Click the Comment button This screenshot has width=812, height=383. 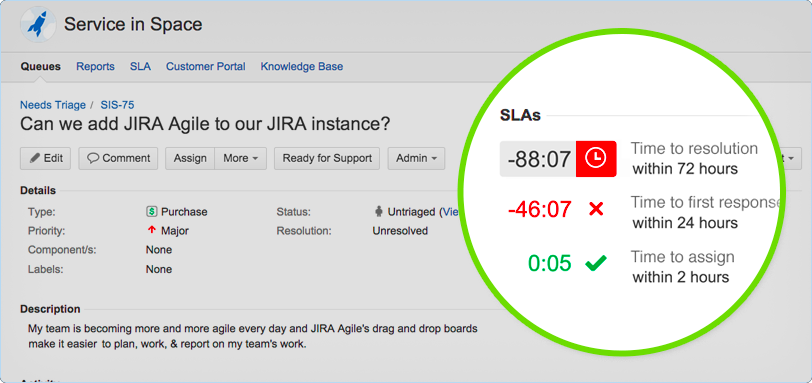pyautogui.click(x=118, y=158)
